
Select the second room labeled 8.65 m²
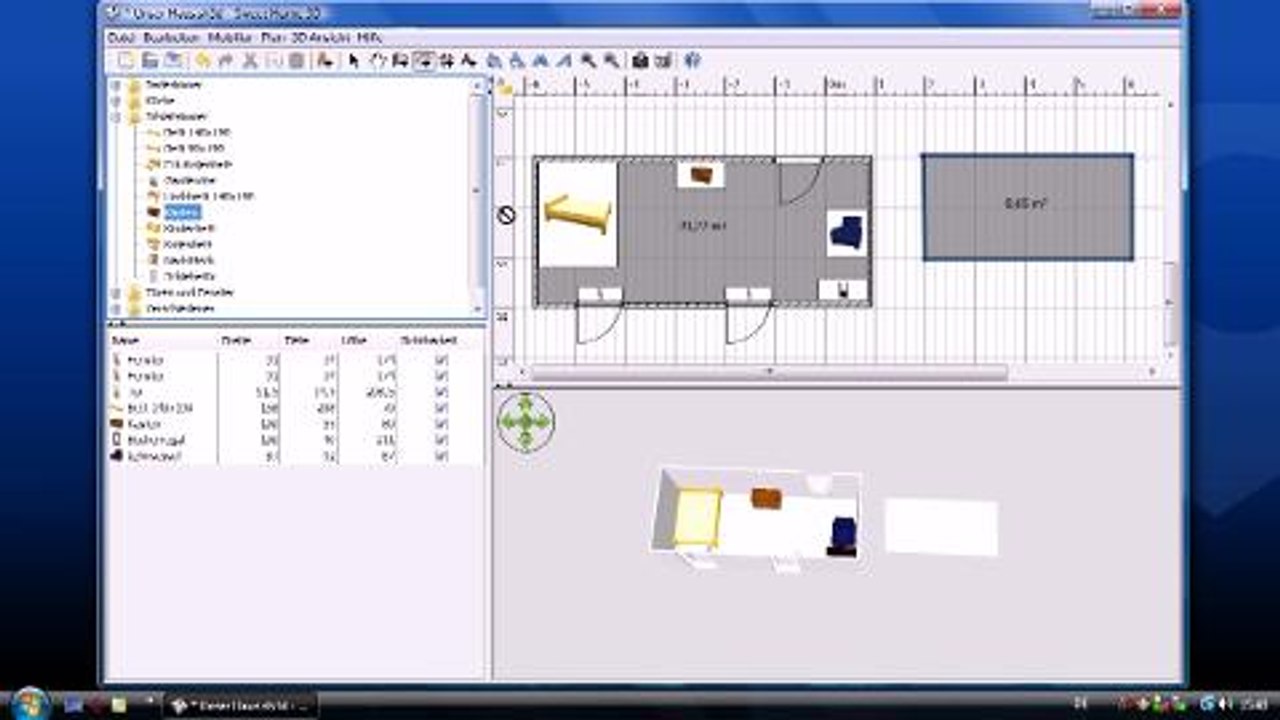(1027, 206)
